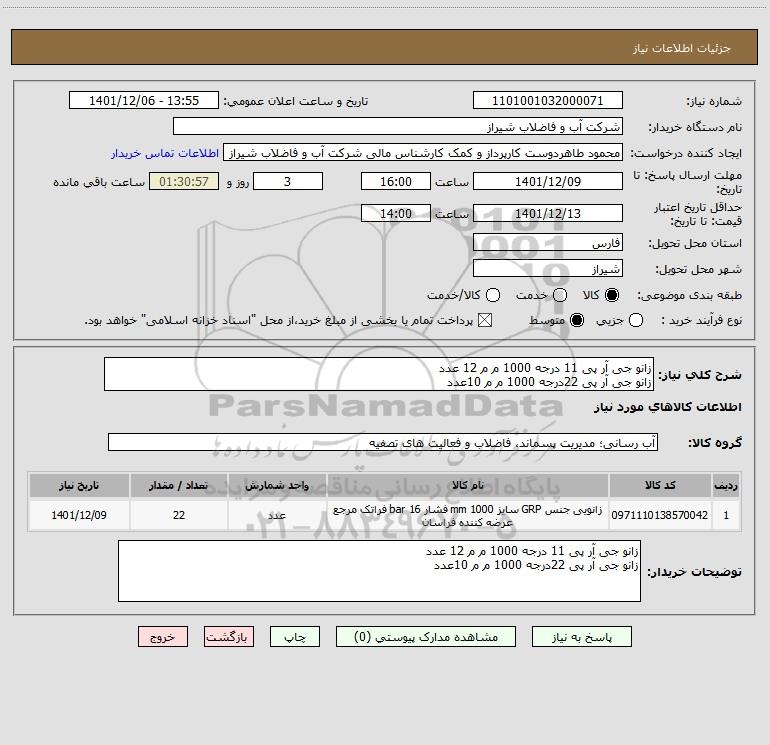Select the خدمت radio button
Screen dimensions: 770x745
(560, 295)
